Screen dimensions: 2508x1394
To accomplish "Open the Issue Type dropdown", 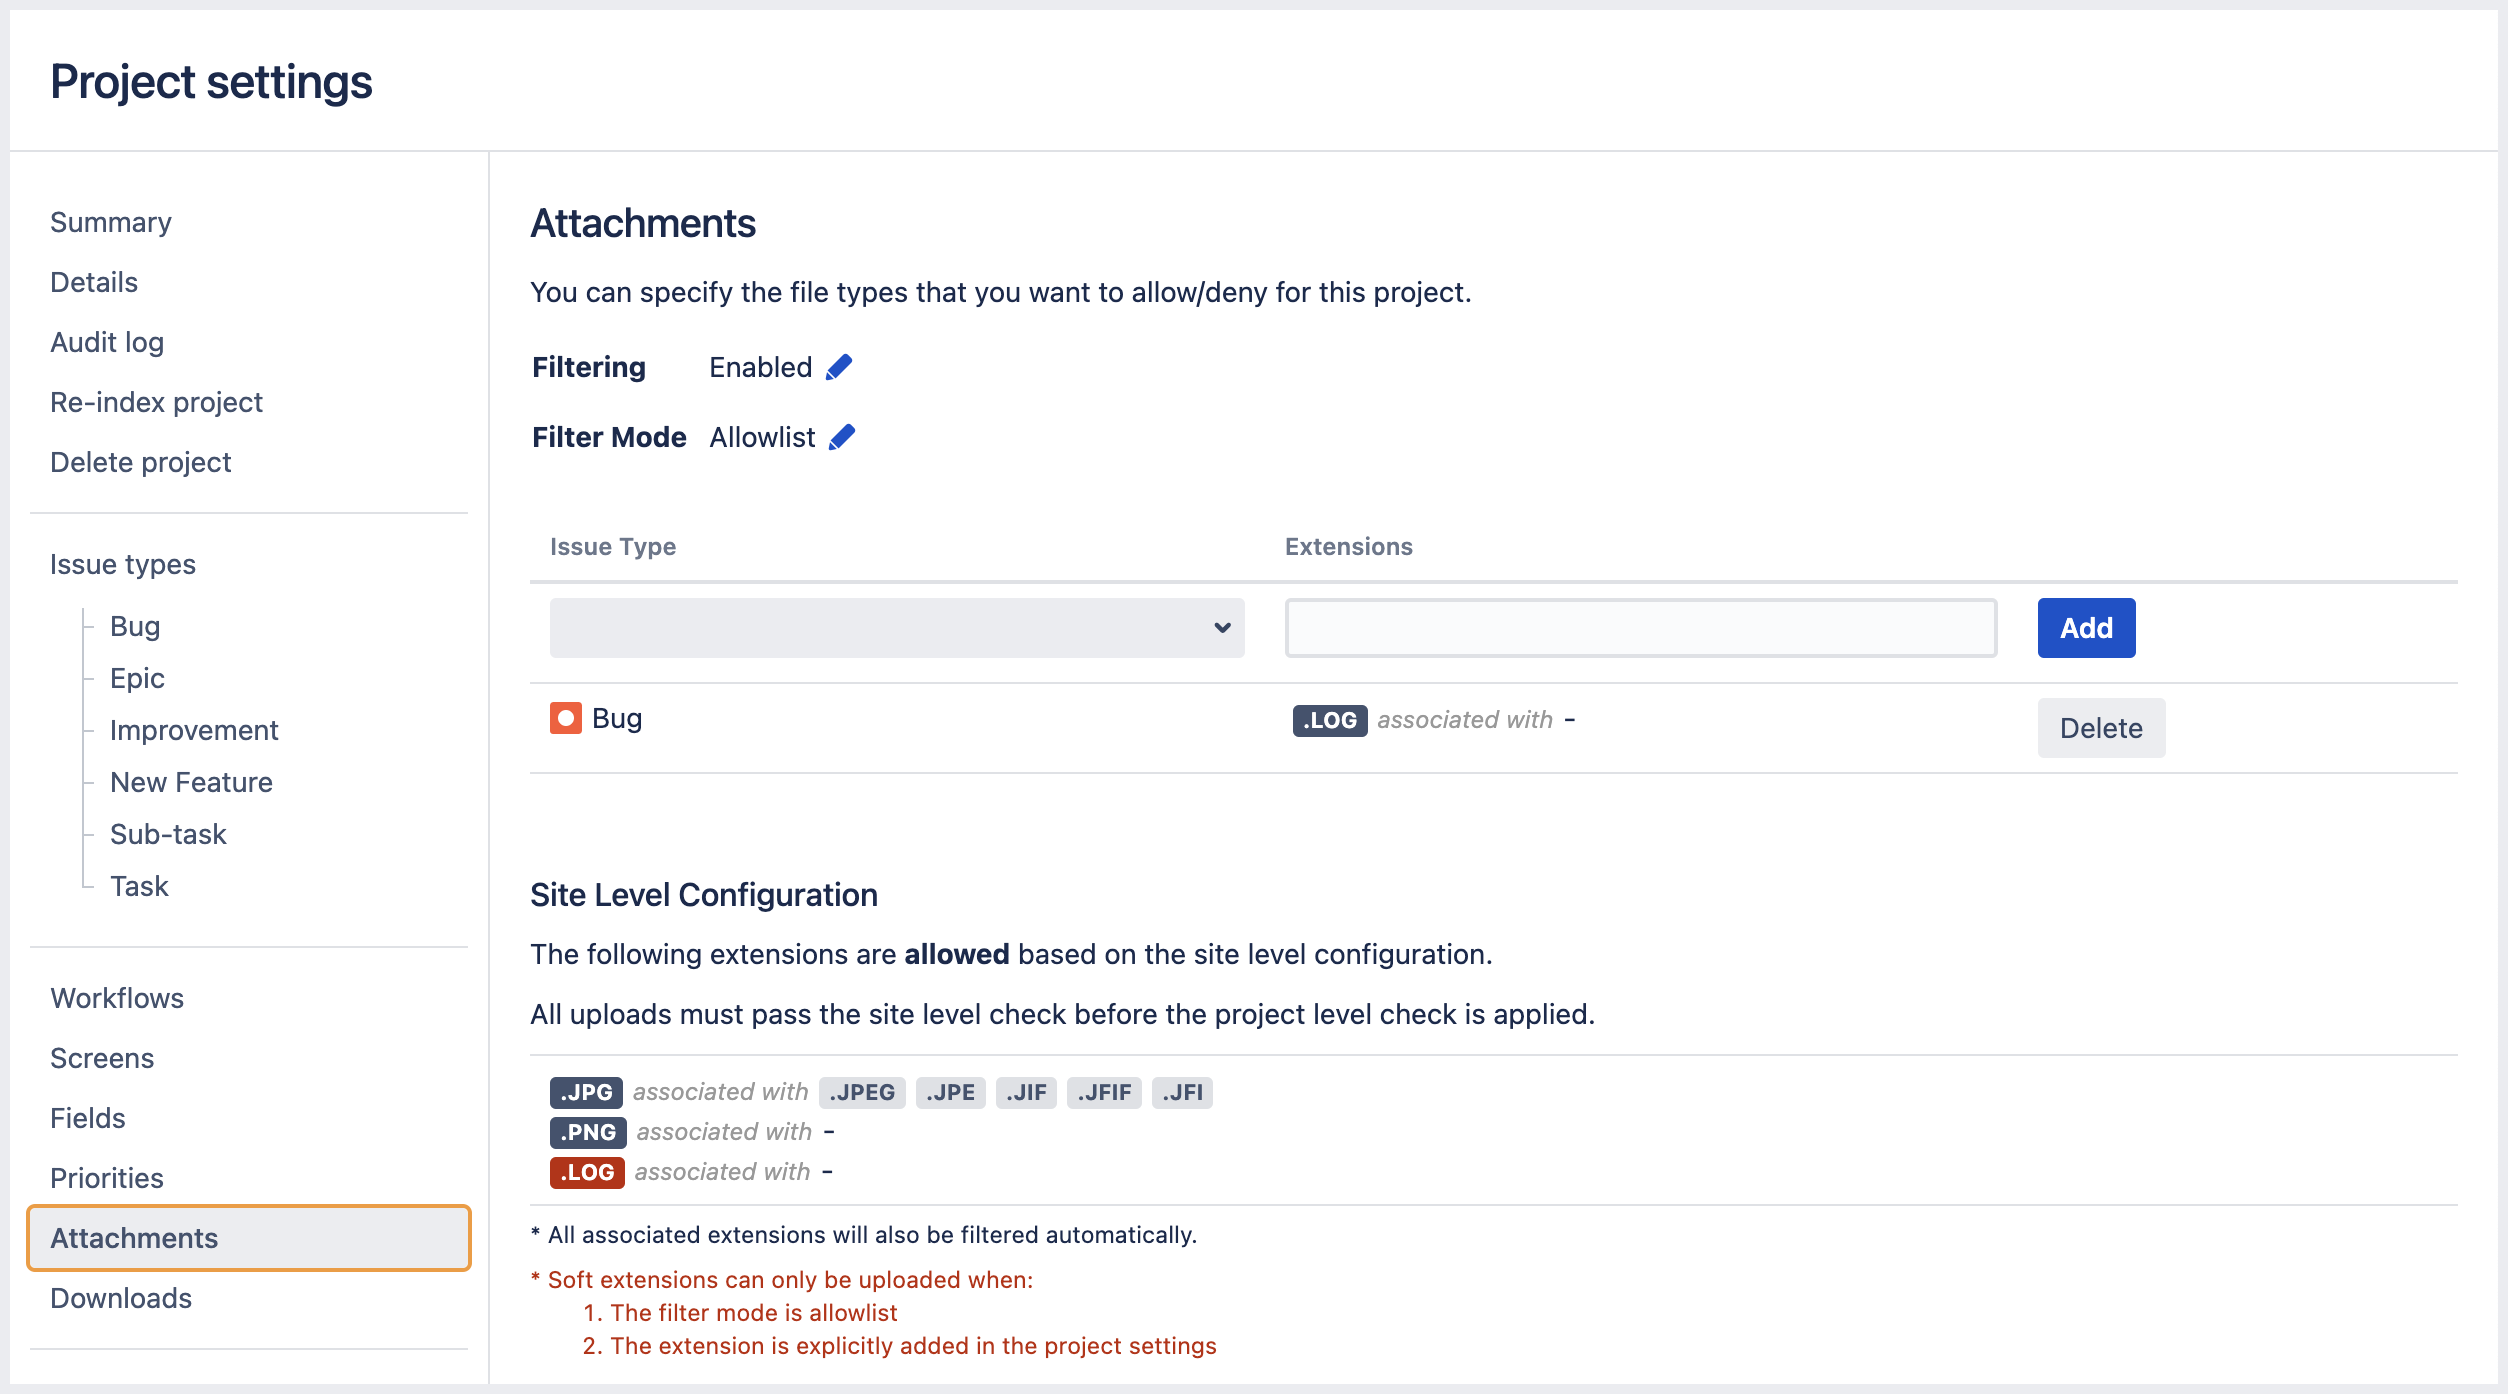I will pyautogui.click(x=895, y=628).
